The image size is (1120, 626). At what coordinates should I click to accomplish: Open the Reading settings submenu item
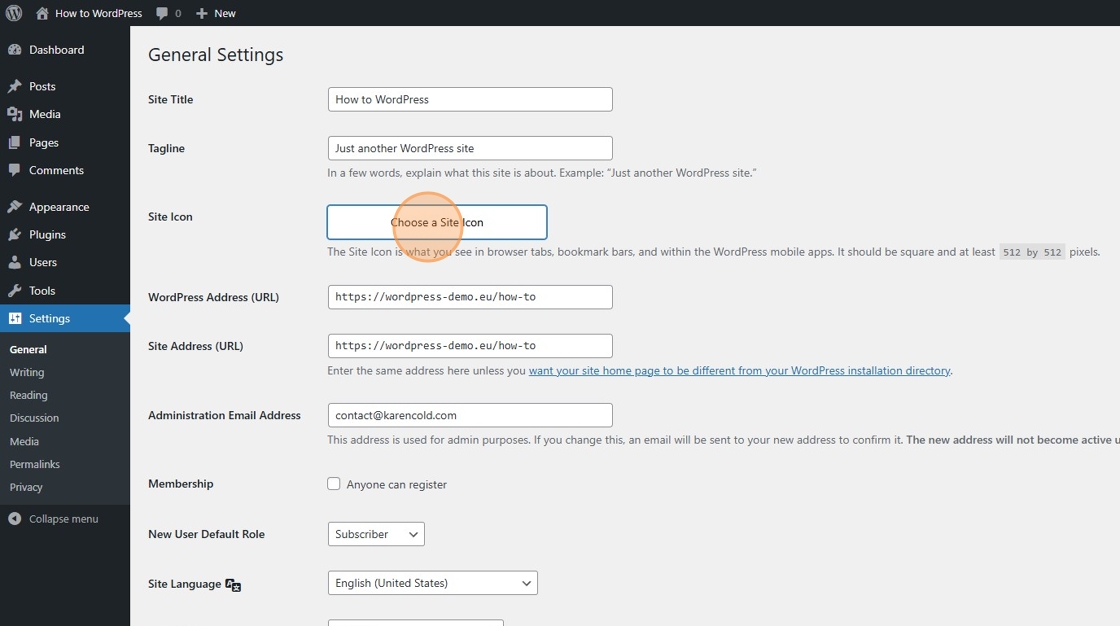coord(29,395)
